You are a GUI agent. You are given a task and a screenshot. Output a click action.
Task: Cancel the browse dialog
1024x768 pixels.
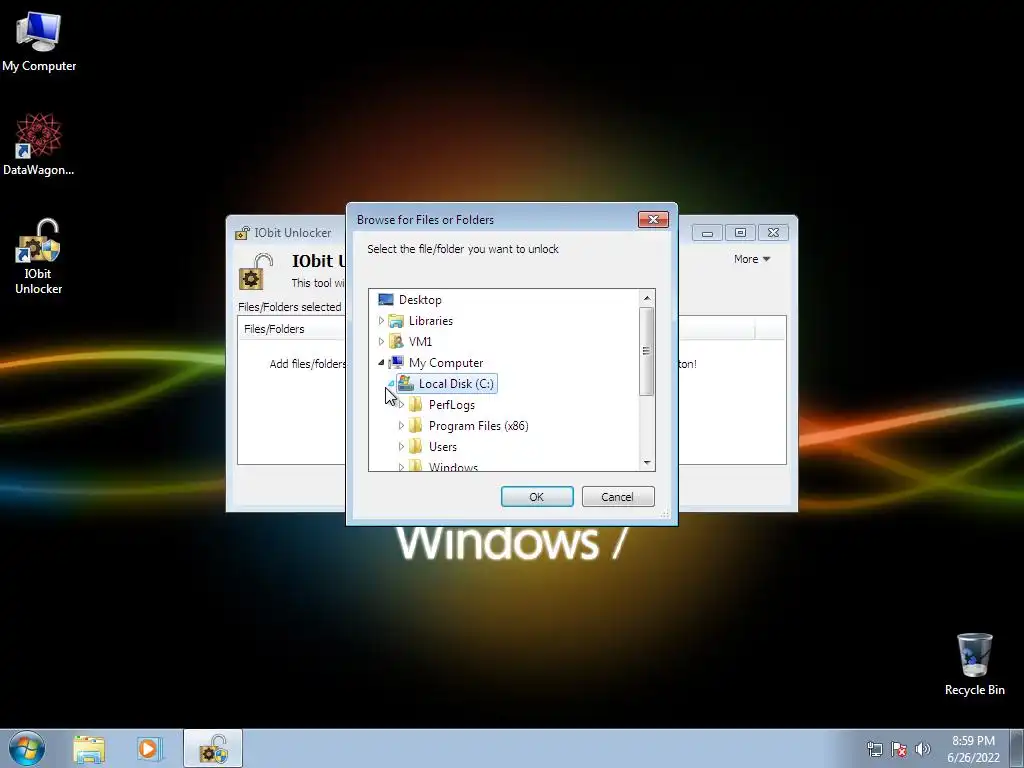tap(618, 497)
